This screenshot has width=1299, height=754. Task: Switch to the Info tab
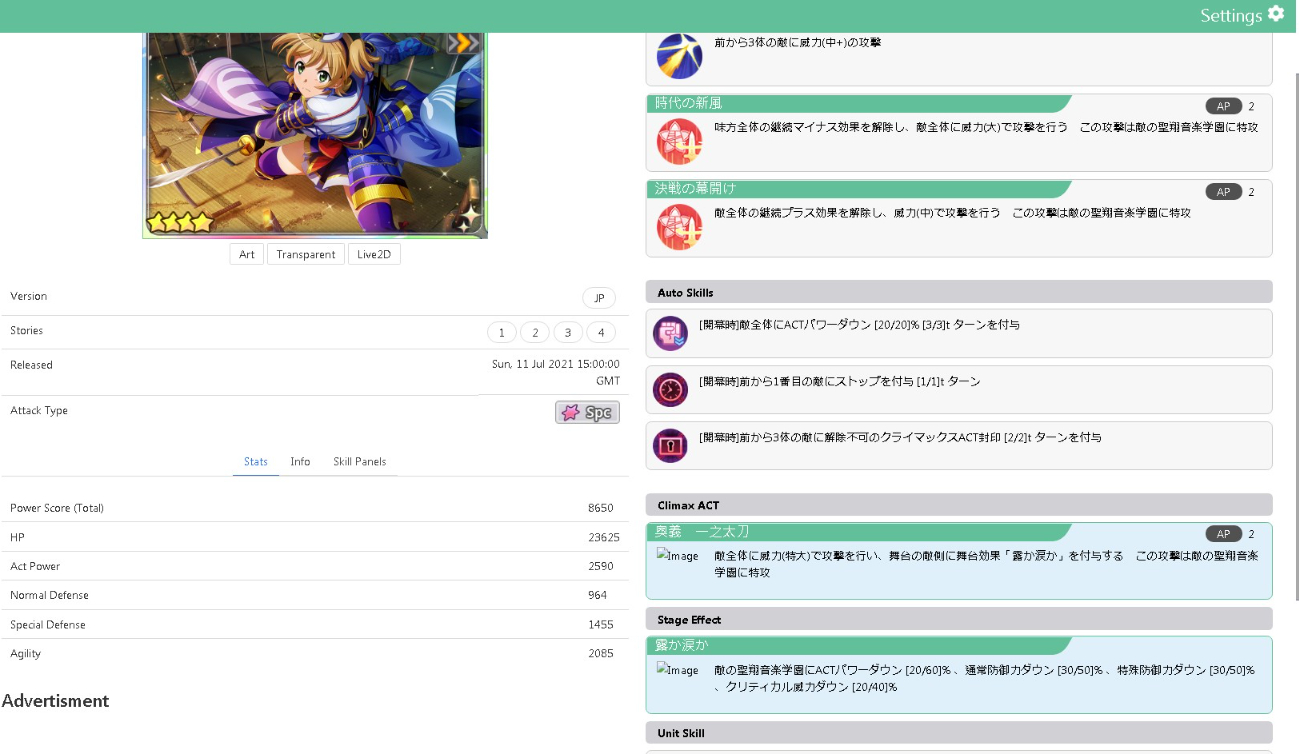click(300, 462)
